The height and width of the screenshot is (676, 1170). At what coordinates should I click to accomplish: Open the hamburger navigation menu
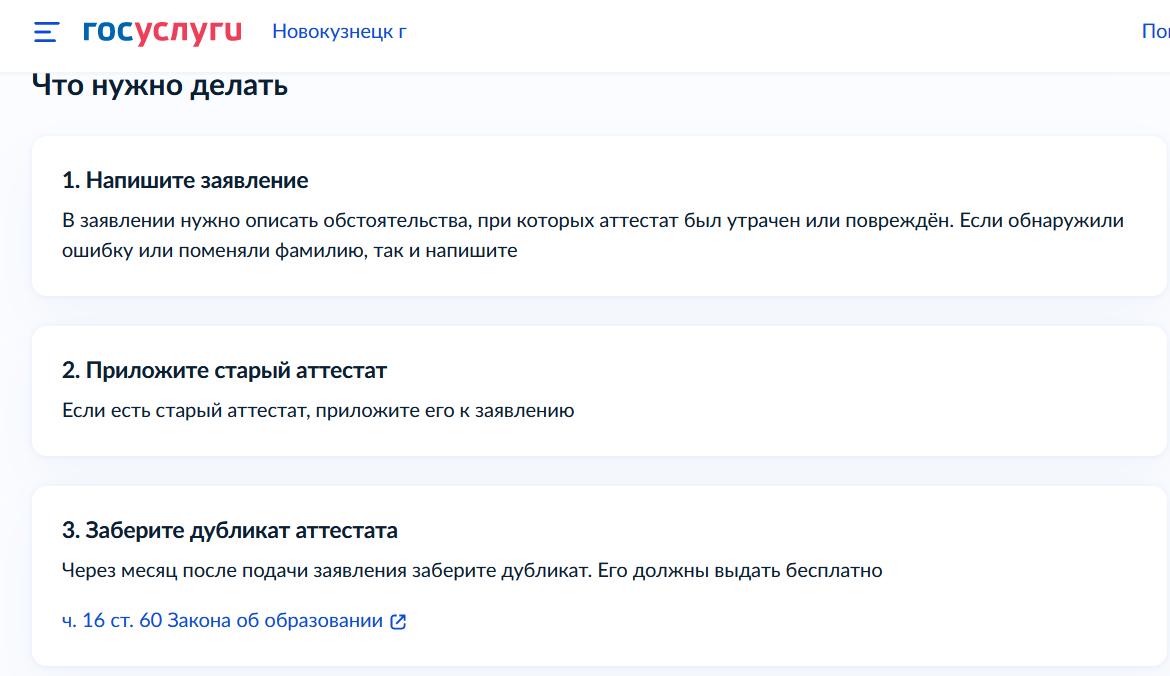(46, 32)
